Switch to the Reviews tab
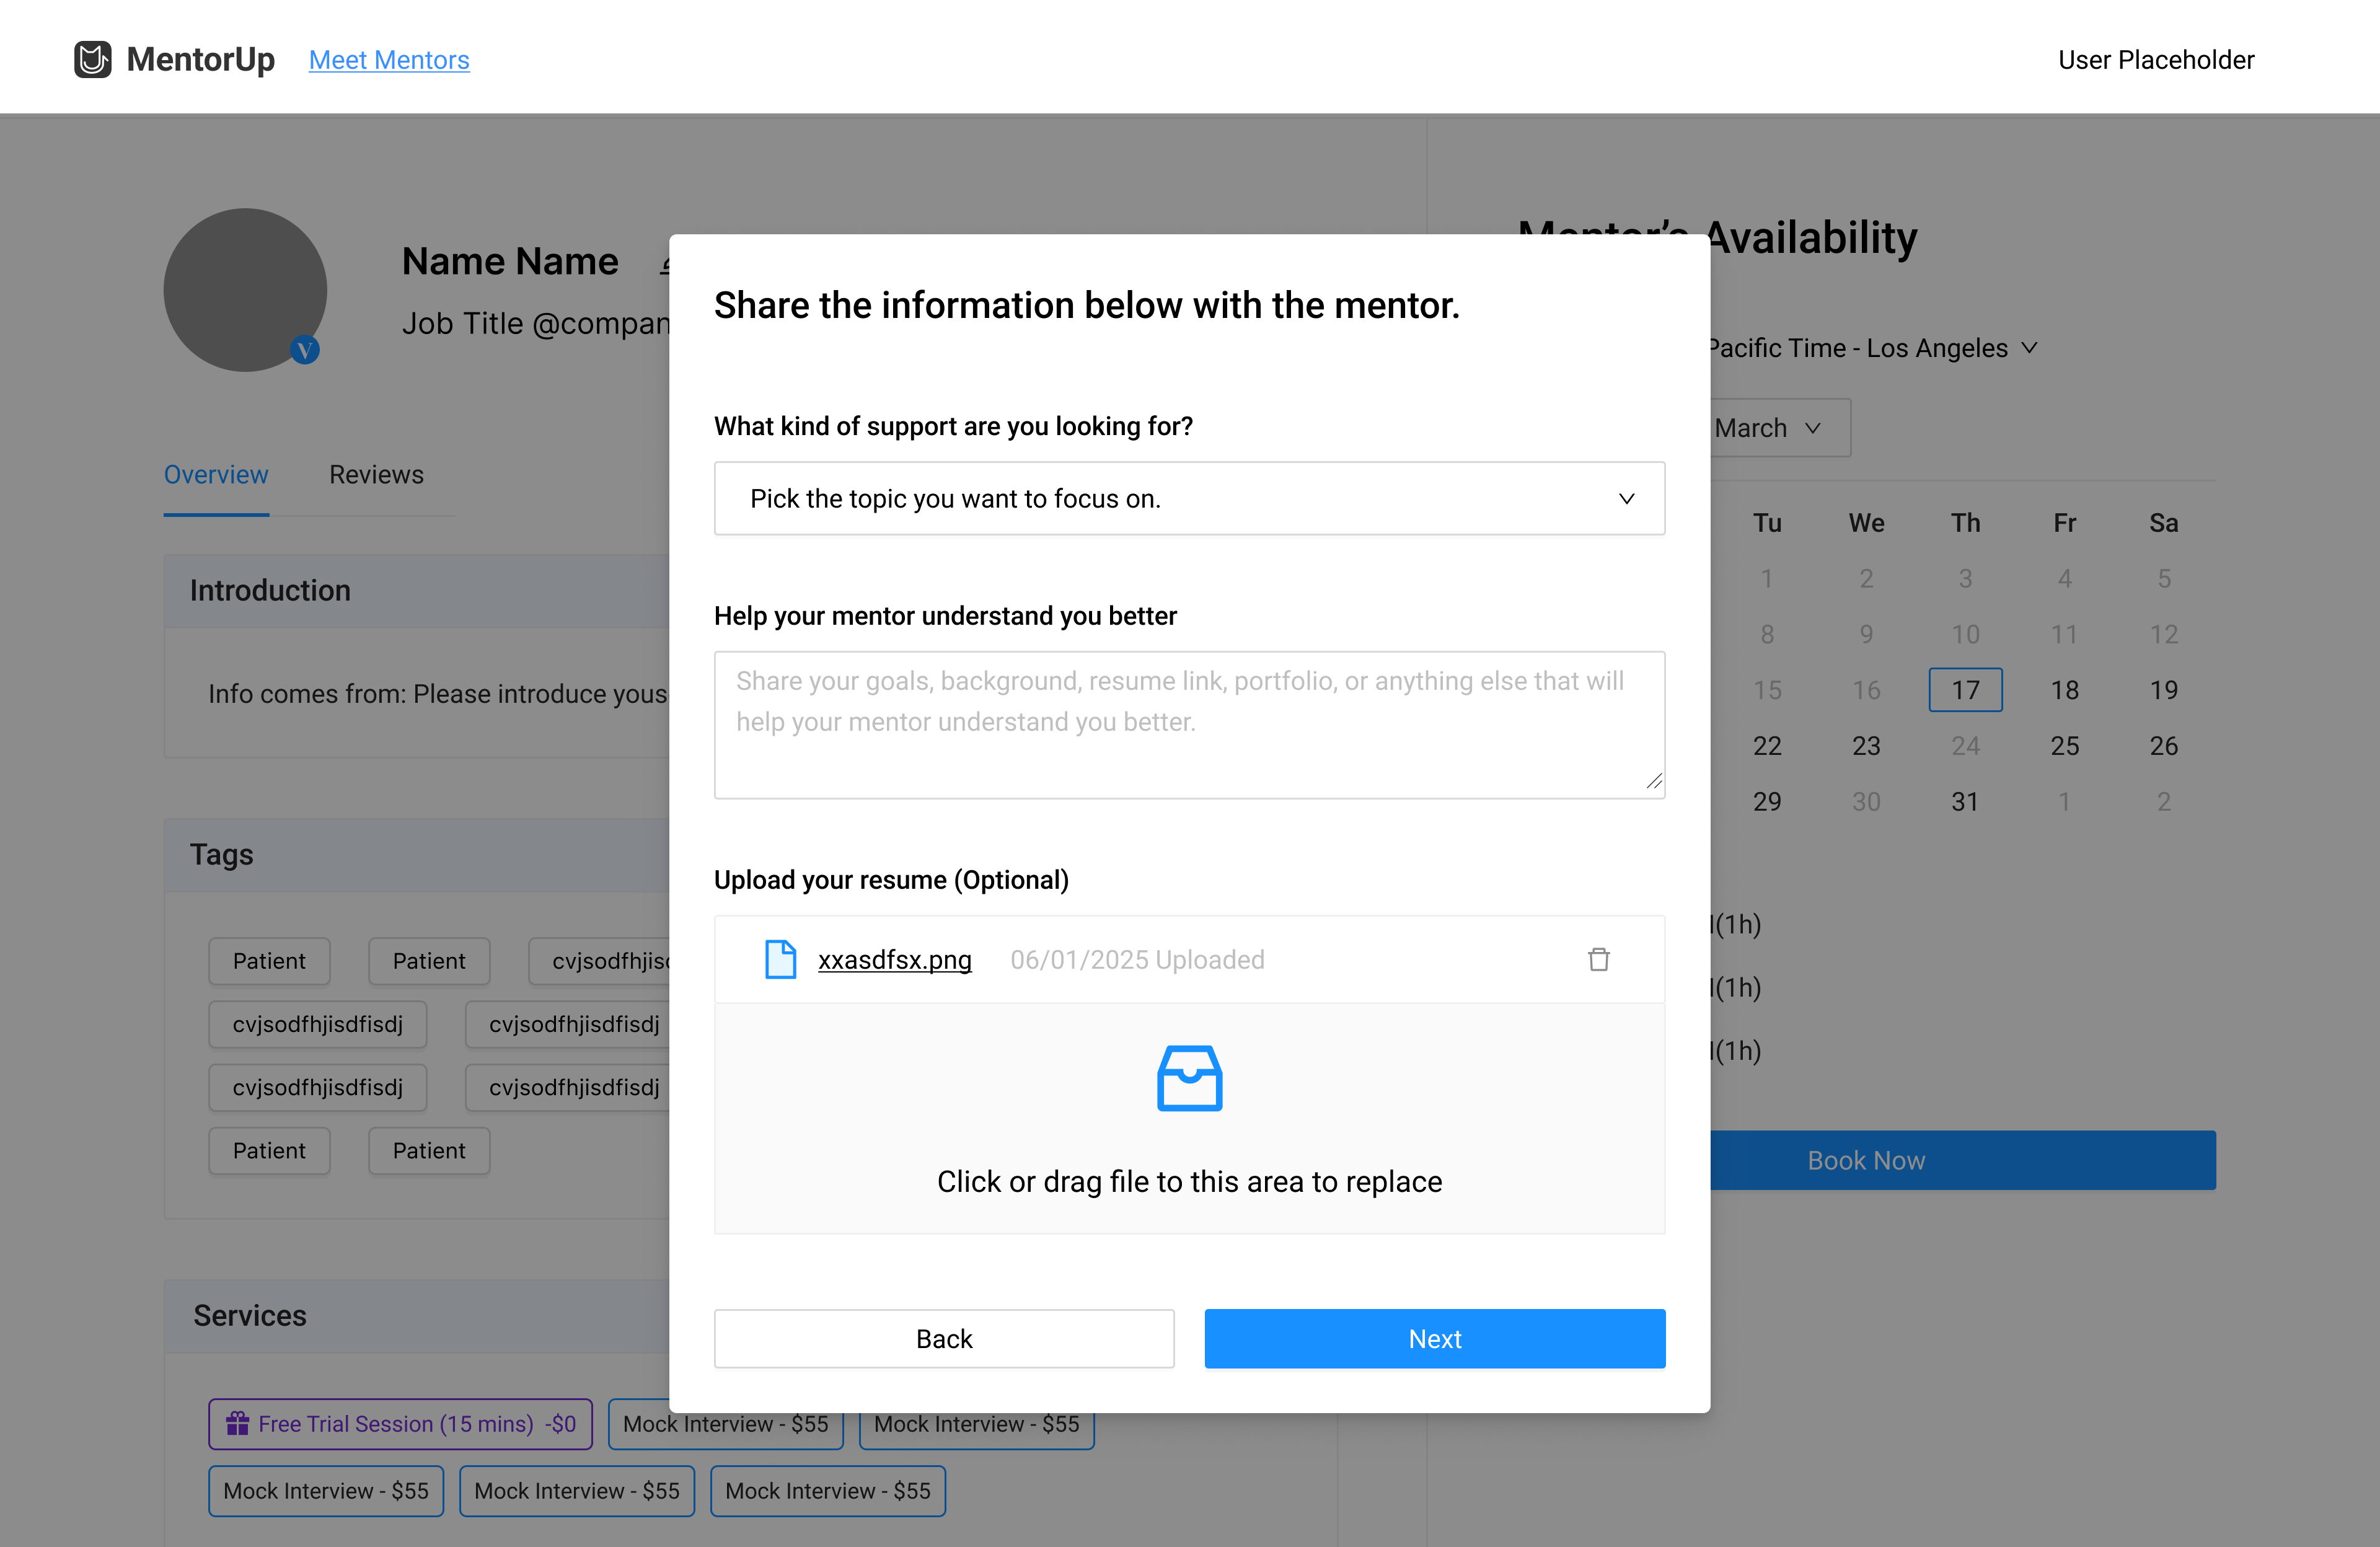Viewport: 2380px width, 1547px height. click(376, 474)
